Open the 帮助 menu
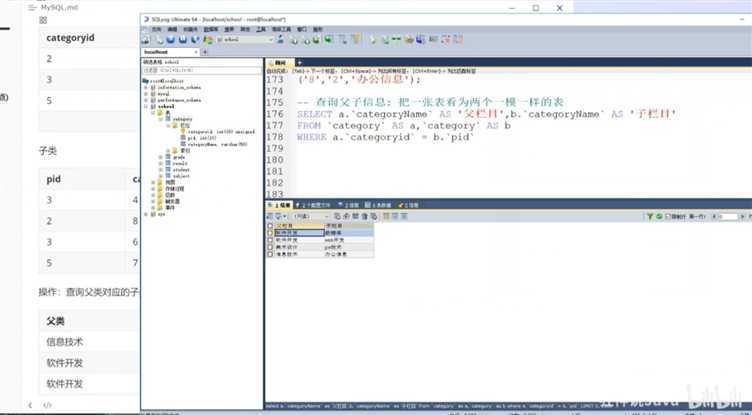 [317, 29]
